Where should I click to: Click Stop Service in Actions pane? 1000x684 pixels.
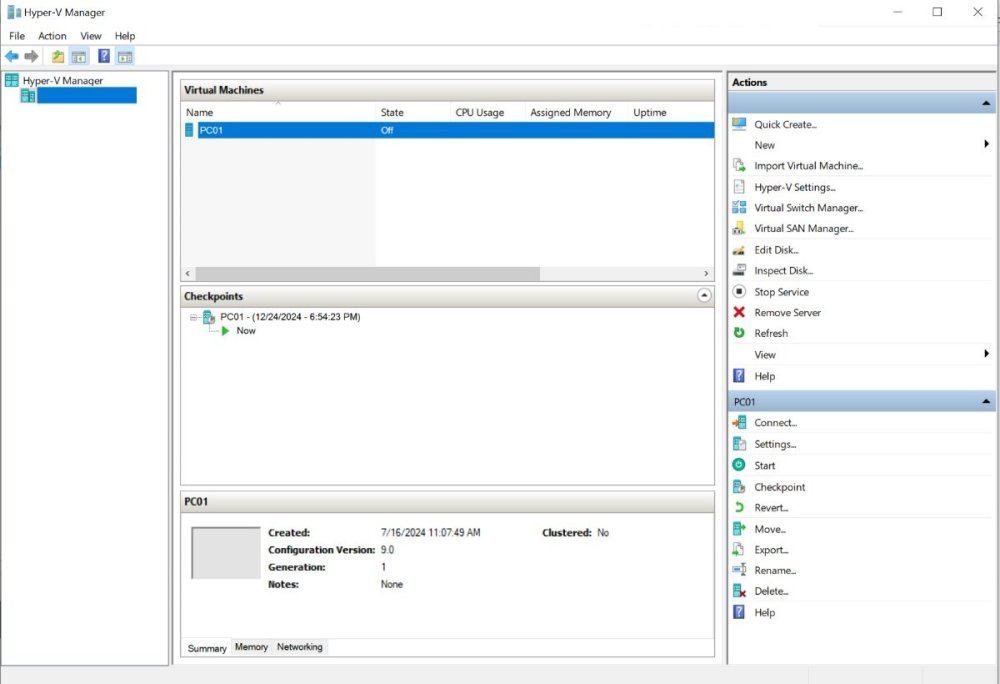click(x=781, y=292)
